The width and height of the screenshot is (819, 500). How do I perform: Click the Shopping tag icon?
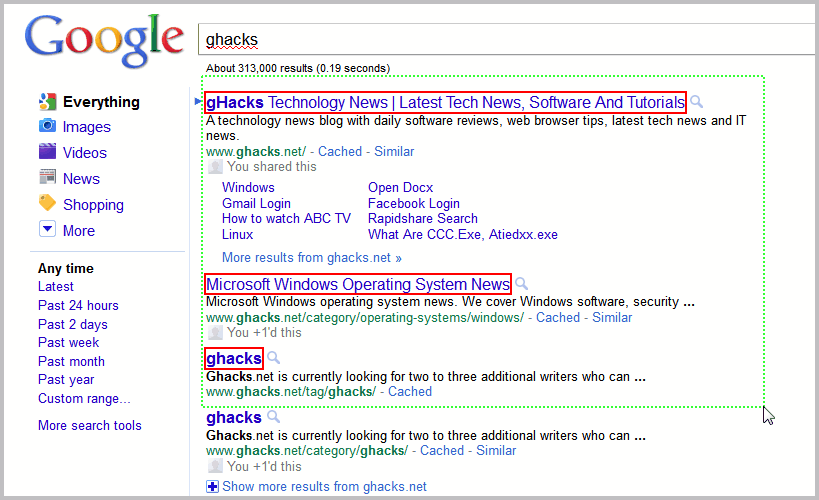48,203
